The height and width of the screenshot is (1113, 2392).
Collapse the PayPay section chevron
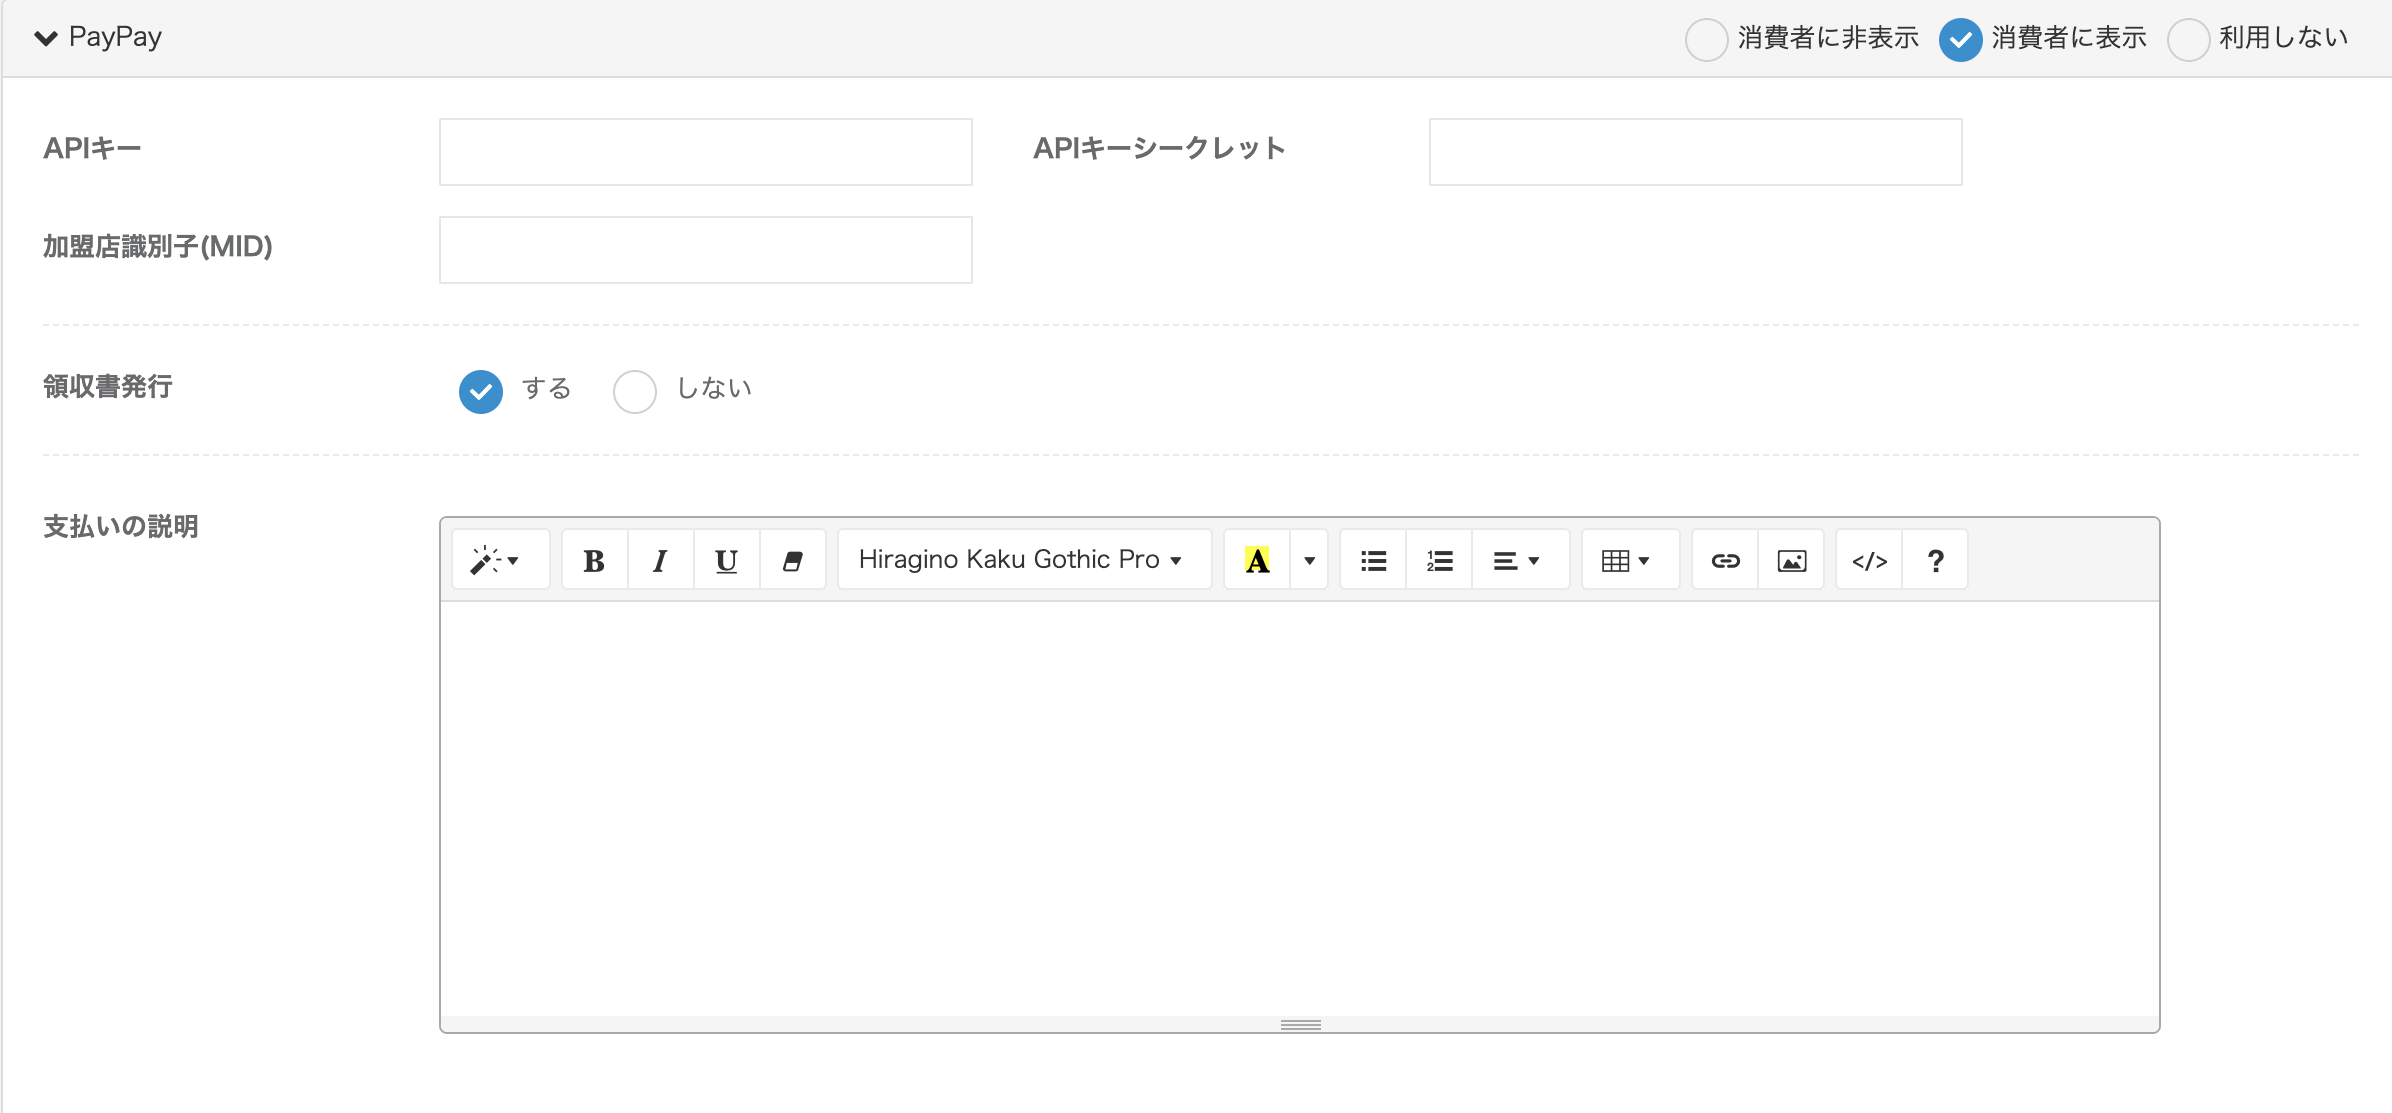(46, 38)
